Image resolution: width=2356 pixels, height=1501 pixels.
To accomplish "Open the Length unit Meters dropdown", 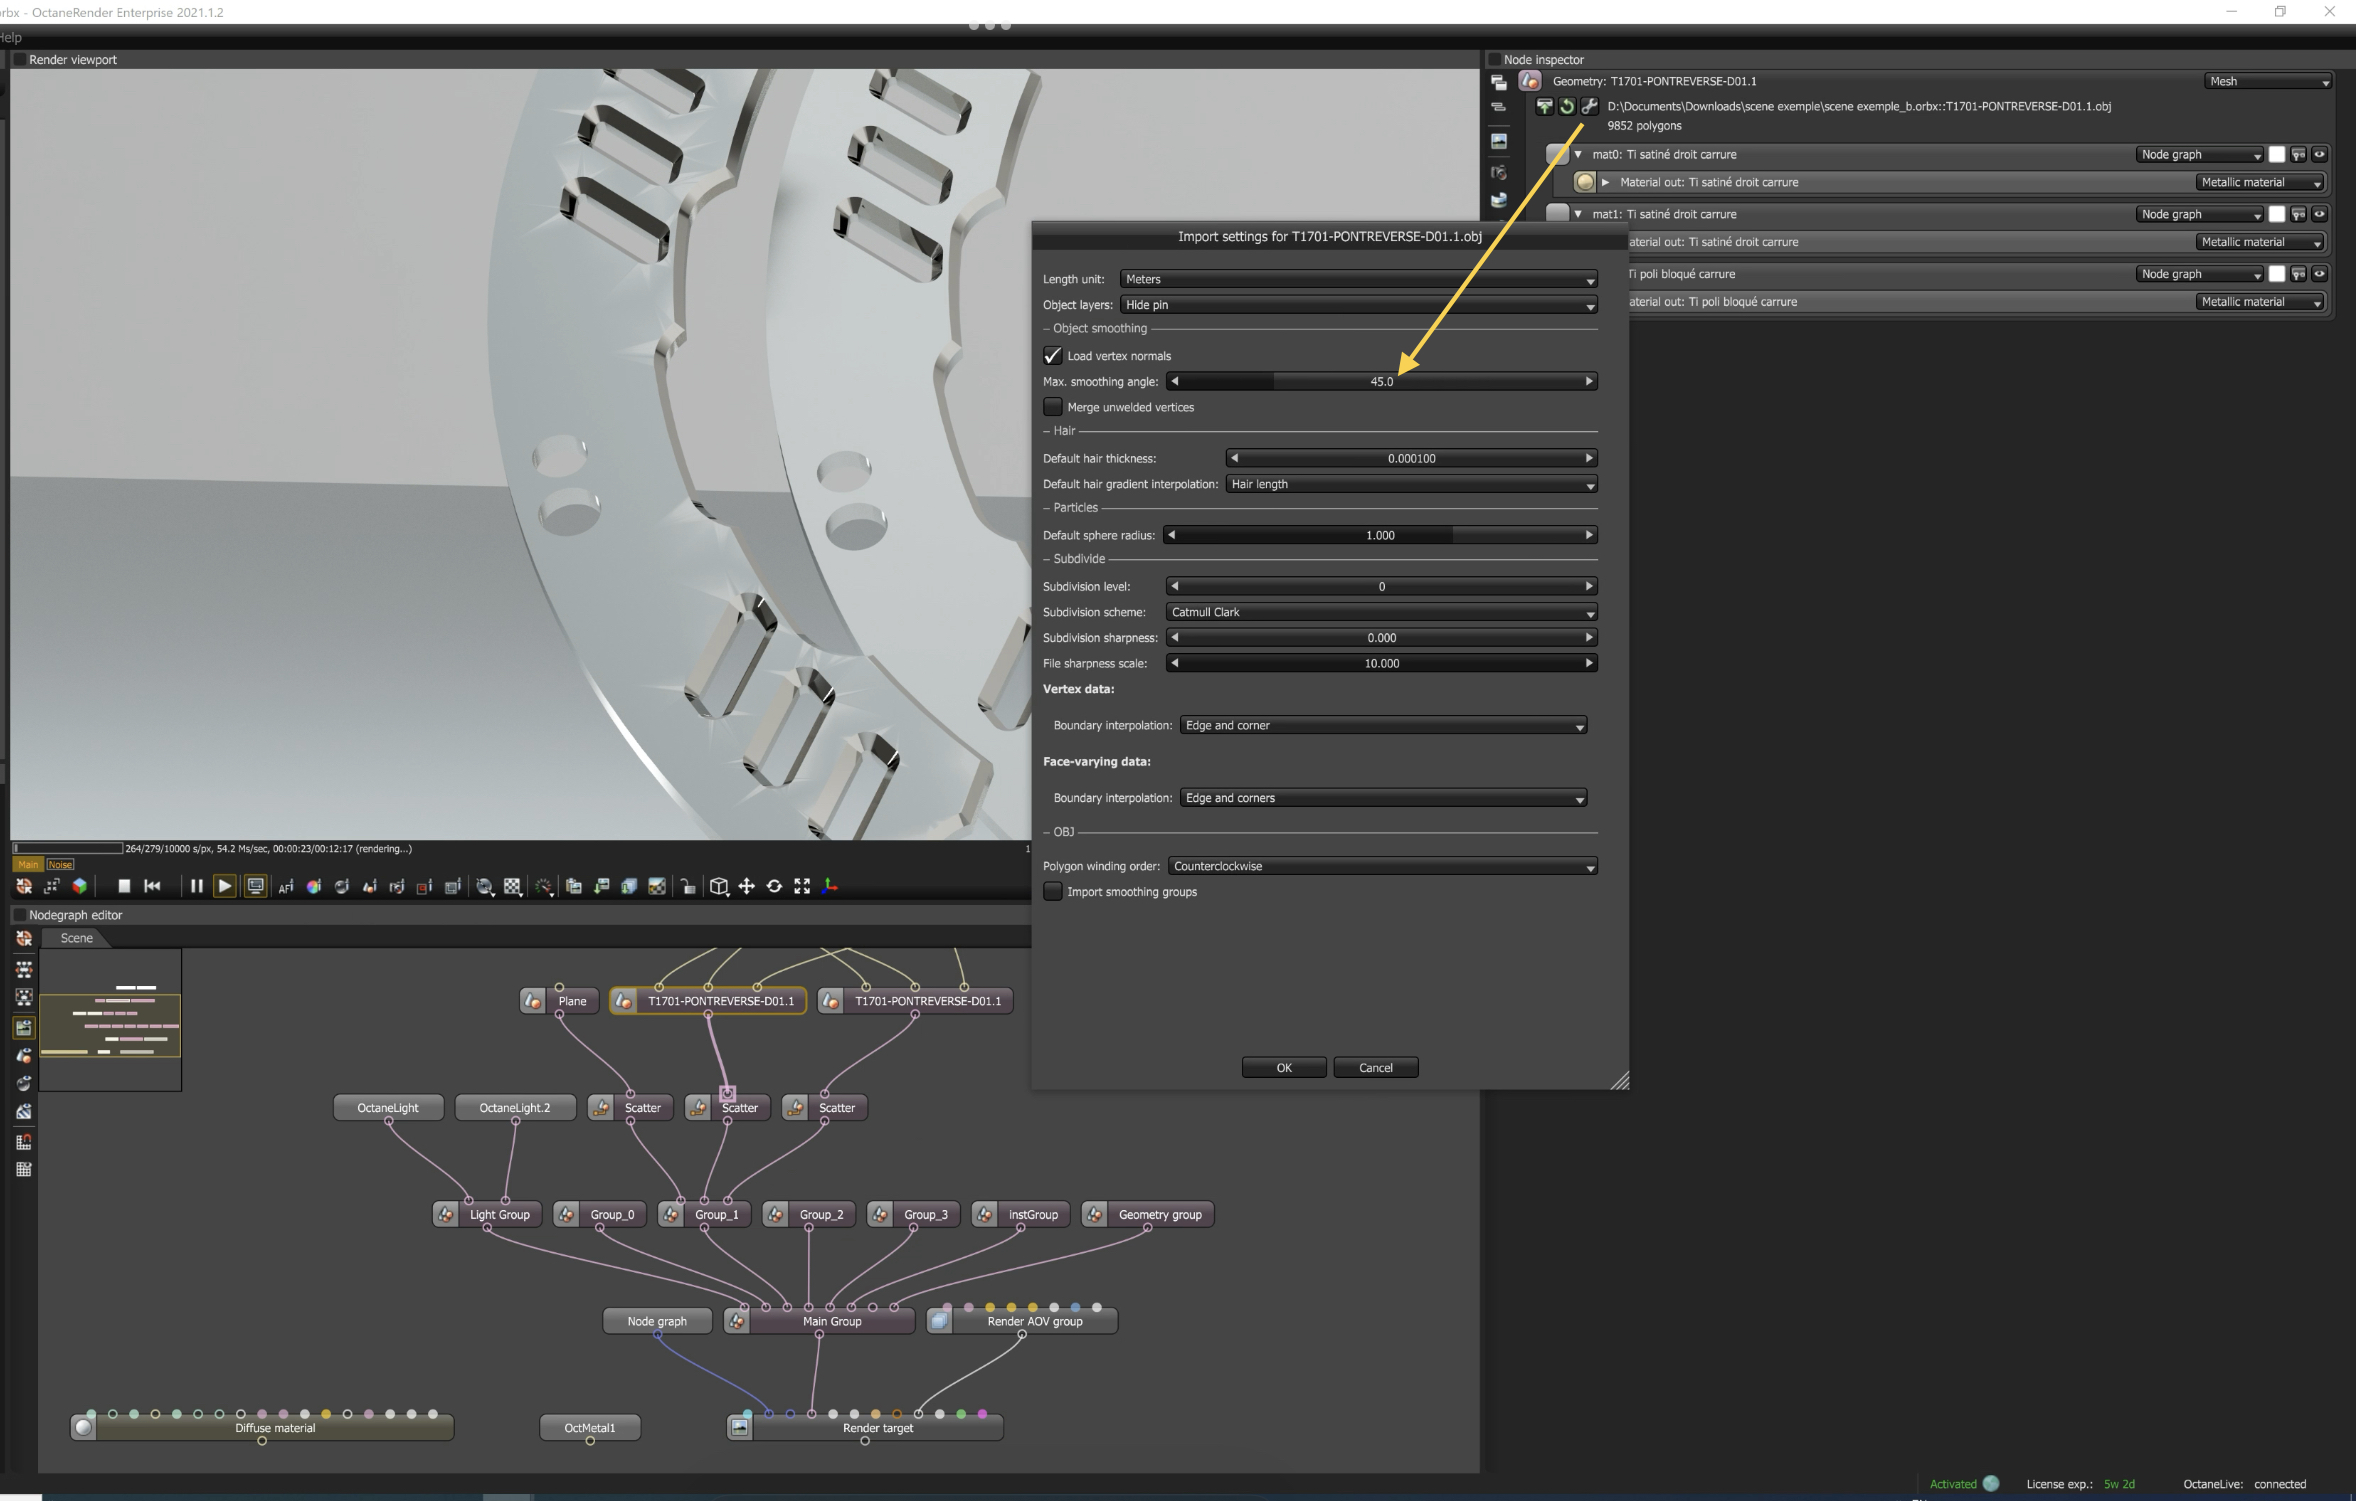I will (x=1358, y=279).
